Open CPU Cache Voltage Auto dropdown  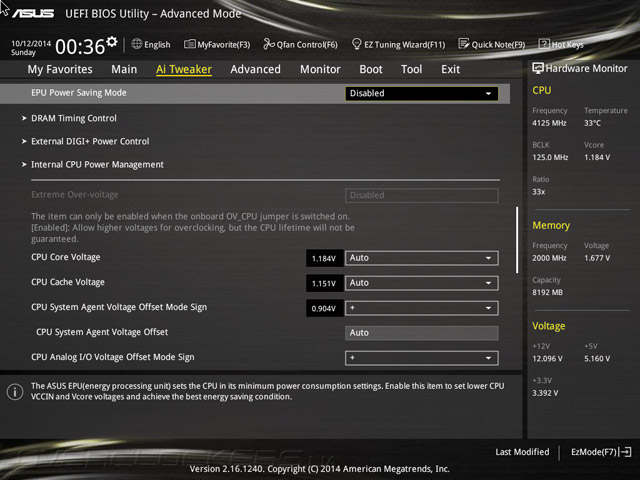422,283
